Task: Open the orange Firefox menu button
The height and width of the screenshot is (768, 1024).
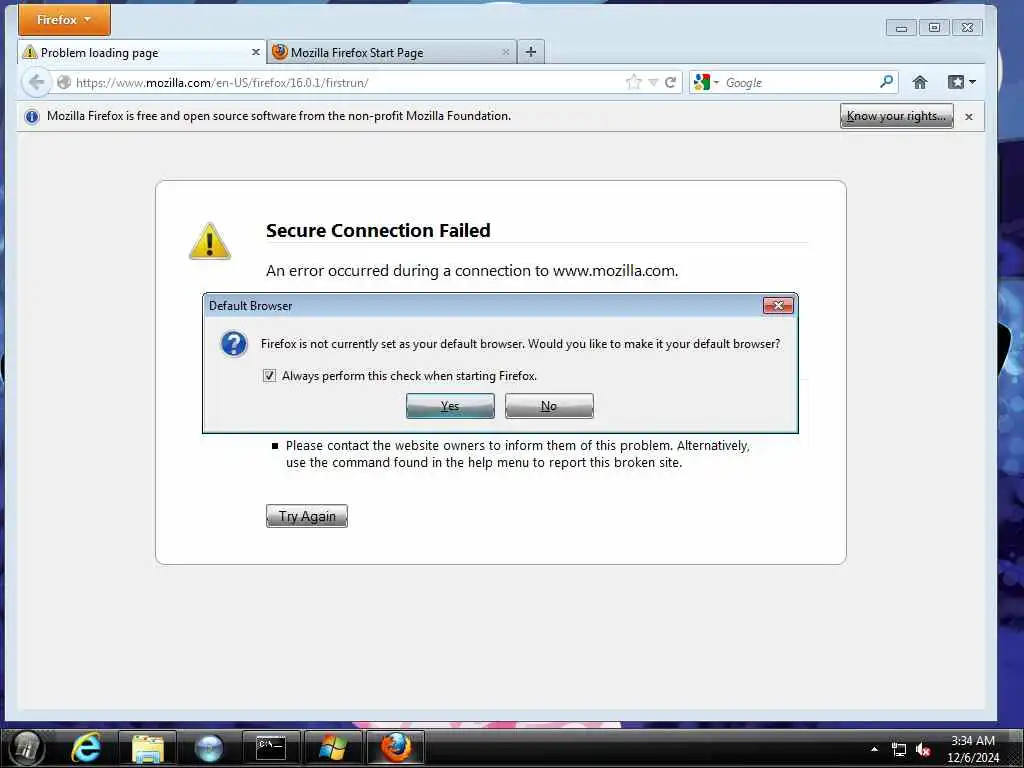Action: (64, 20)
